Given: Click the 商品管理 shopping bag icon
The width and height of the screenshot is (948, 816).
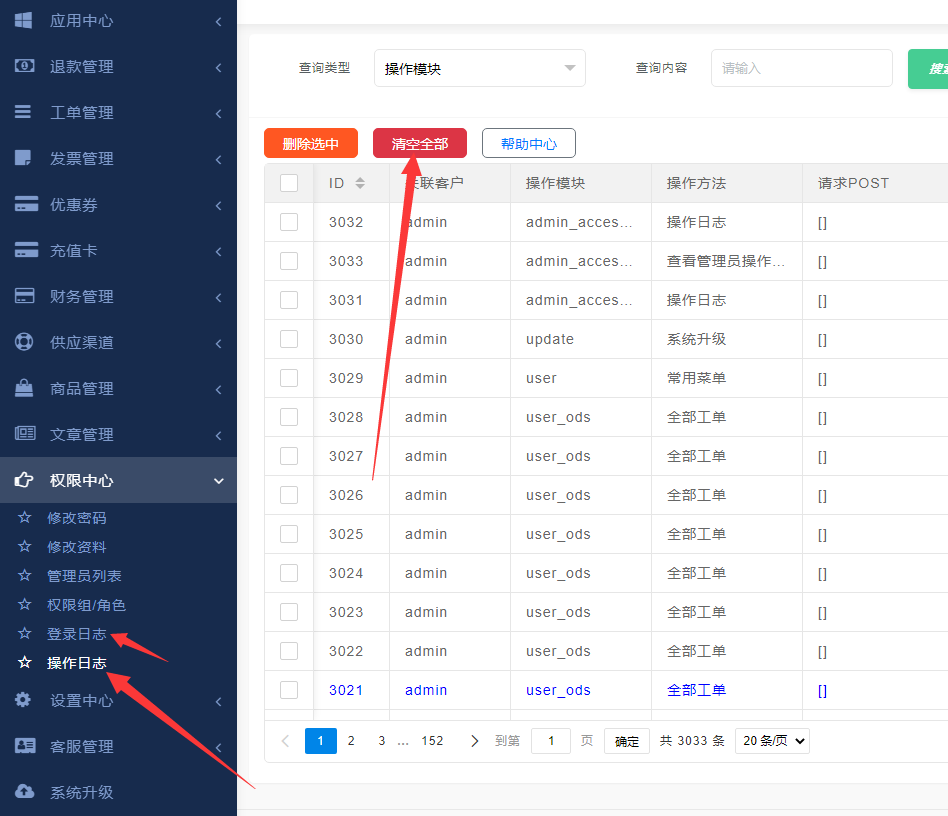Looking at the screenshot, I should click(x=24, y=387).
